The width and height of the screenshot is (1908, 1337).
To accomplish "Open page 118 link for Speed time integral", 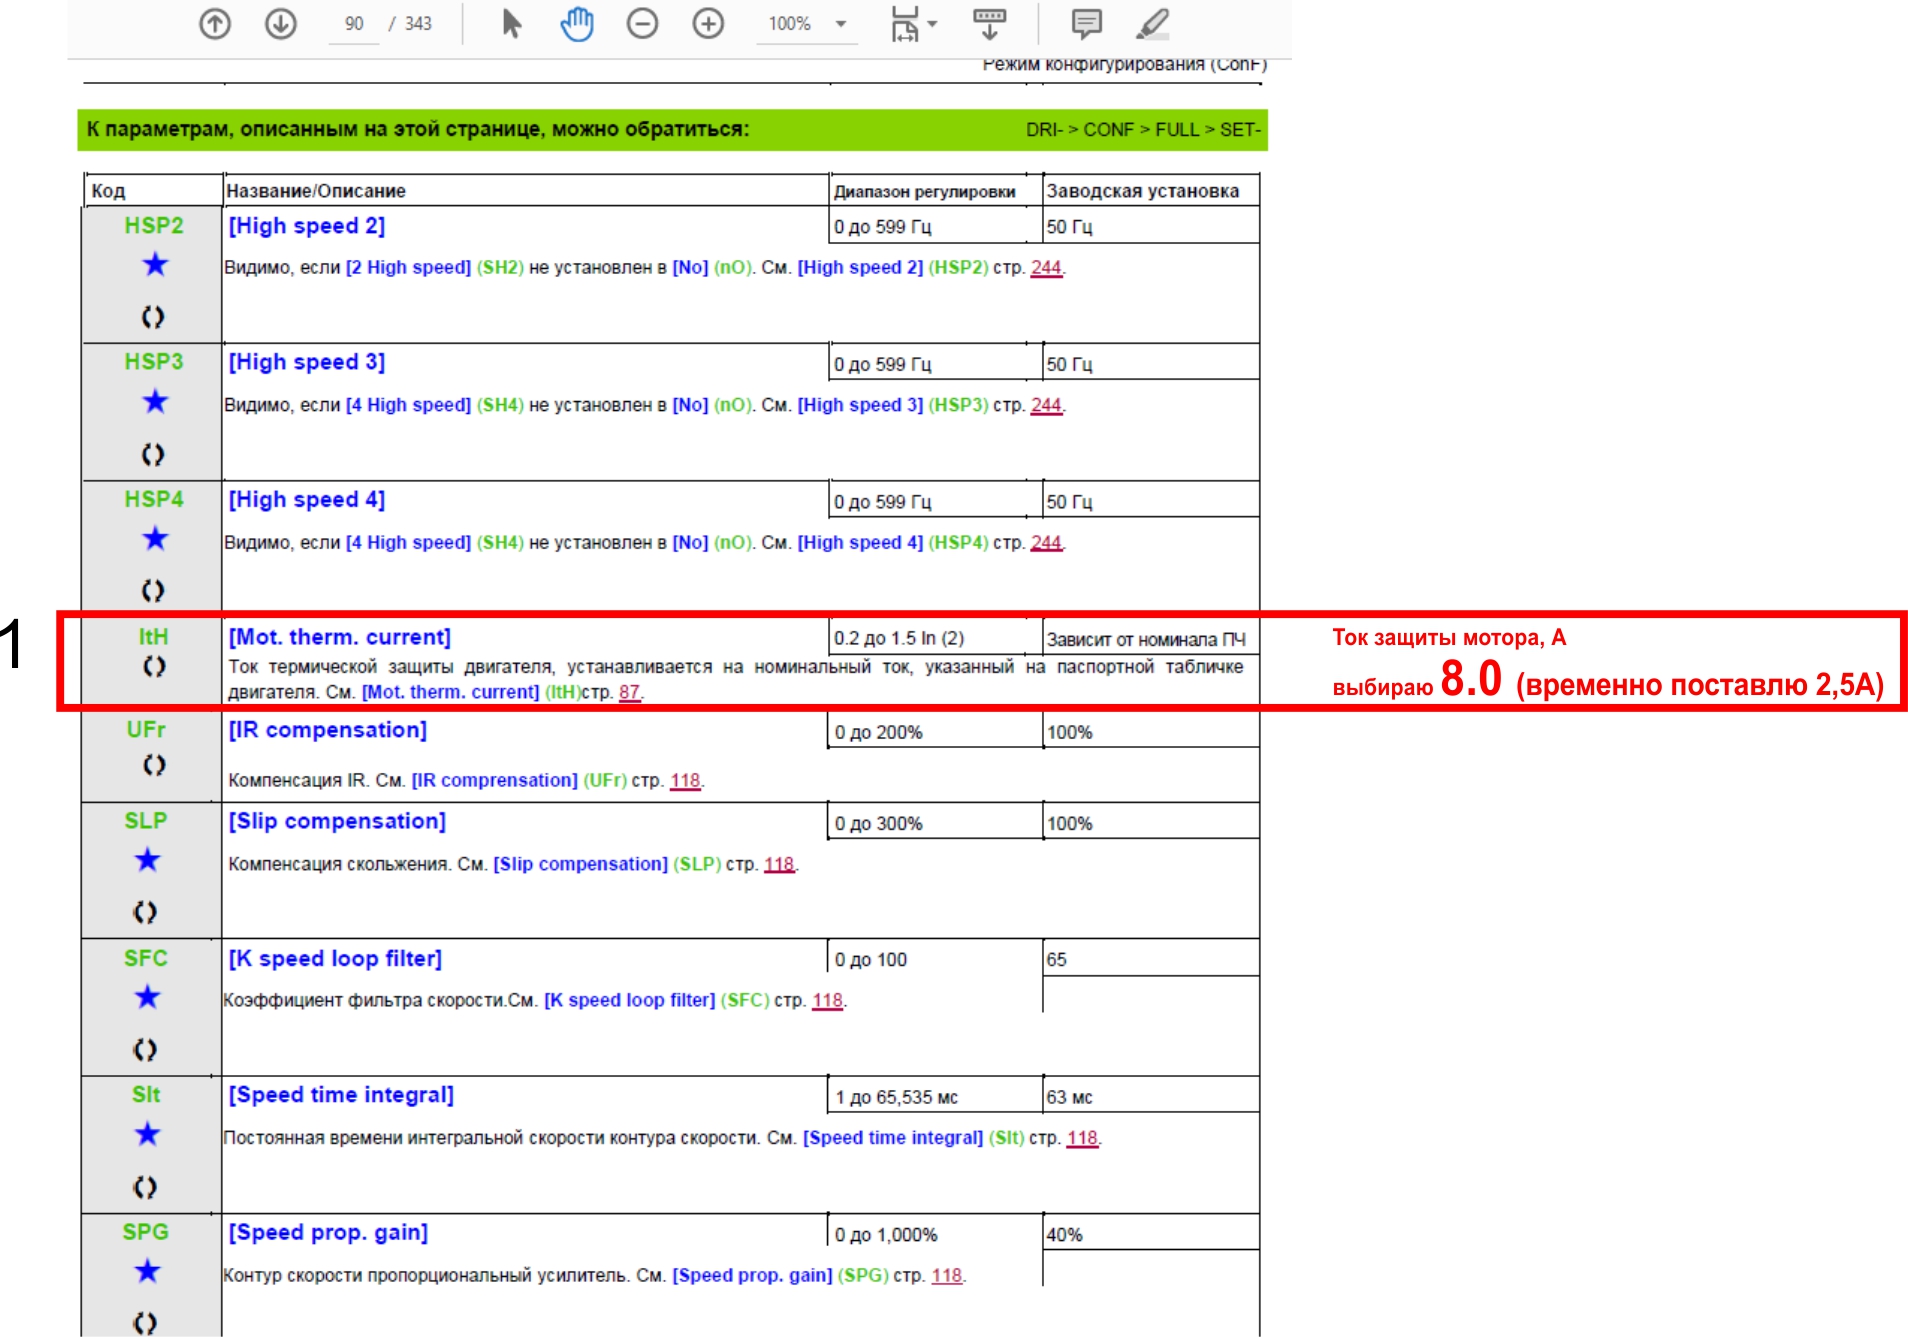I will tap(1082, 1138).
